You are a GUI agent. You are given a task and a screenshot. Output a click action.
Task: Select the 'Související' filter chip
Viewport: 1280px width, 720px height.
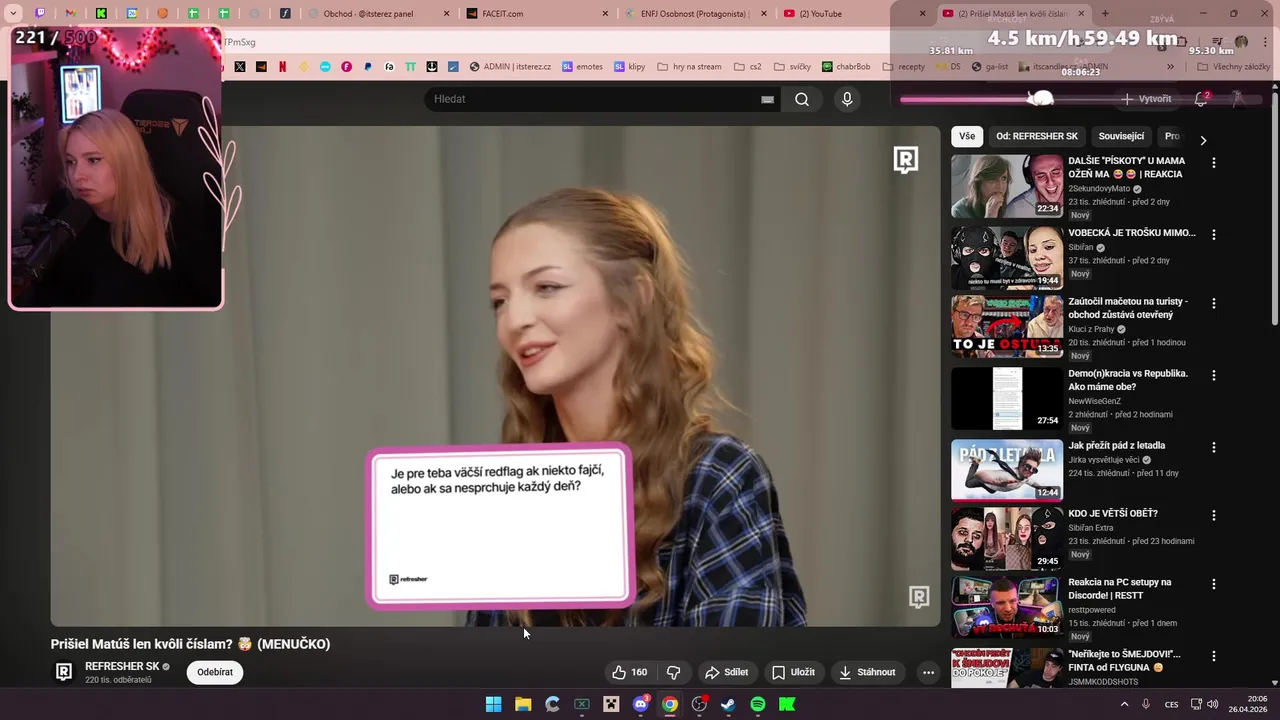1121,136
